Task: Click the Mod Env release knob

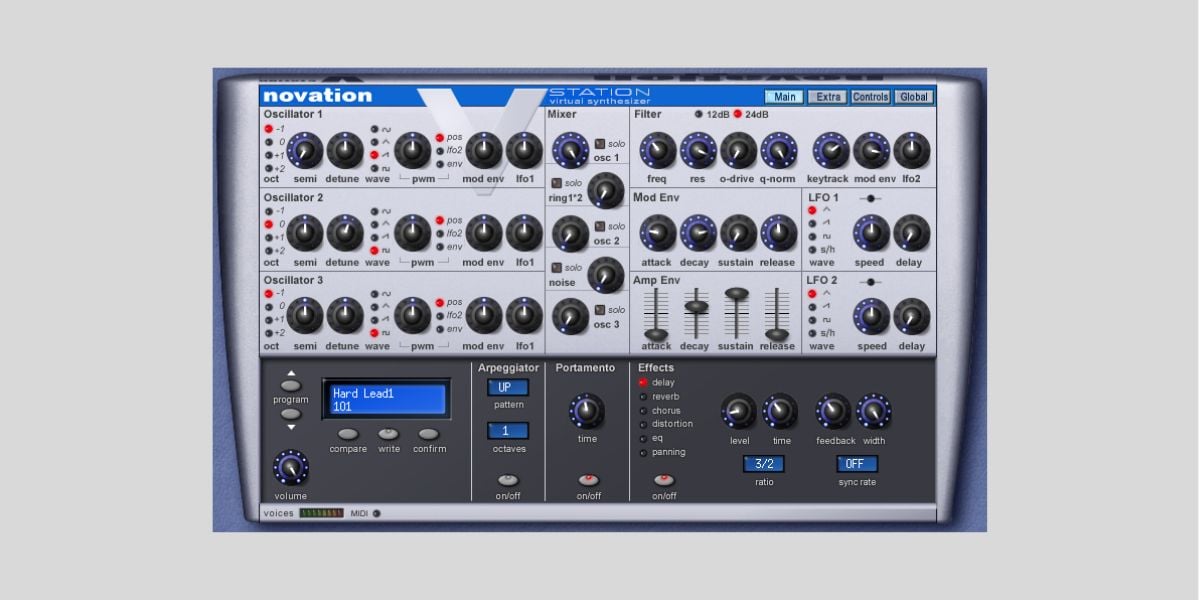Action: pos(778,233)
